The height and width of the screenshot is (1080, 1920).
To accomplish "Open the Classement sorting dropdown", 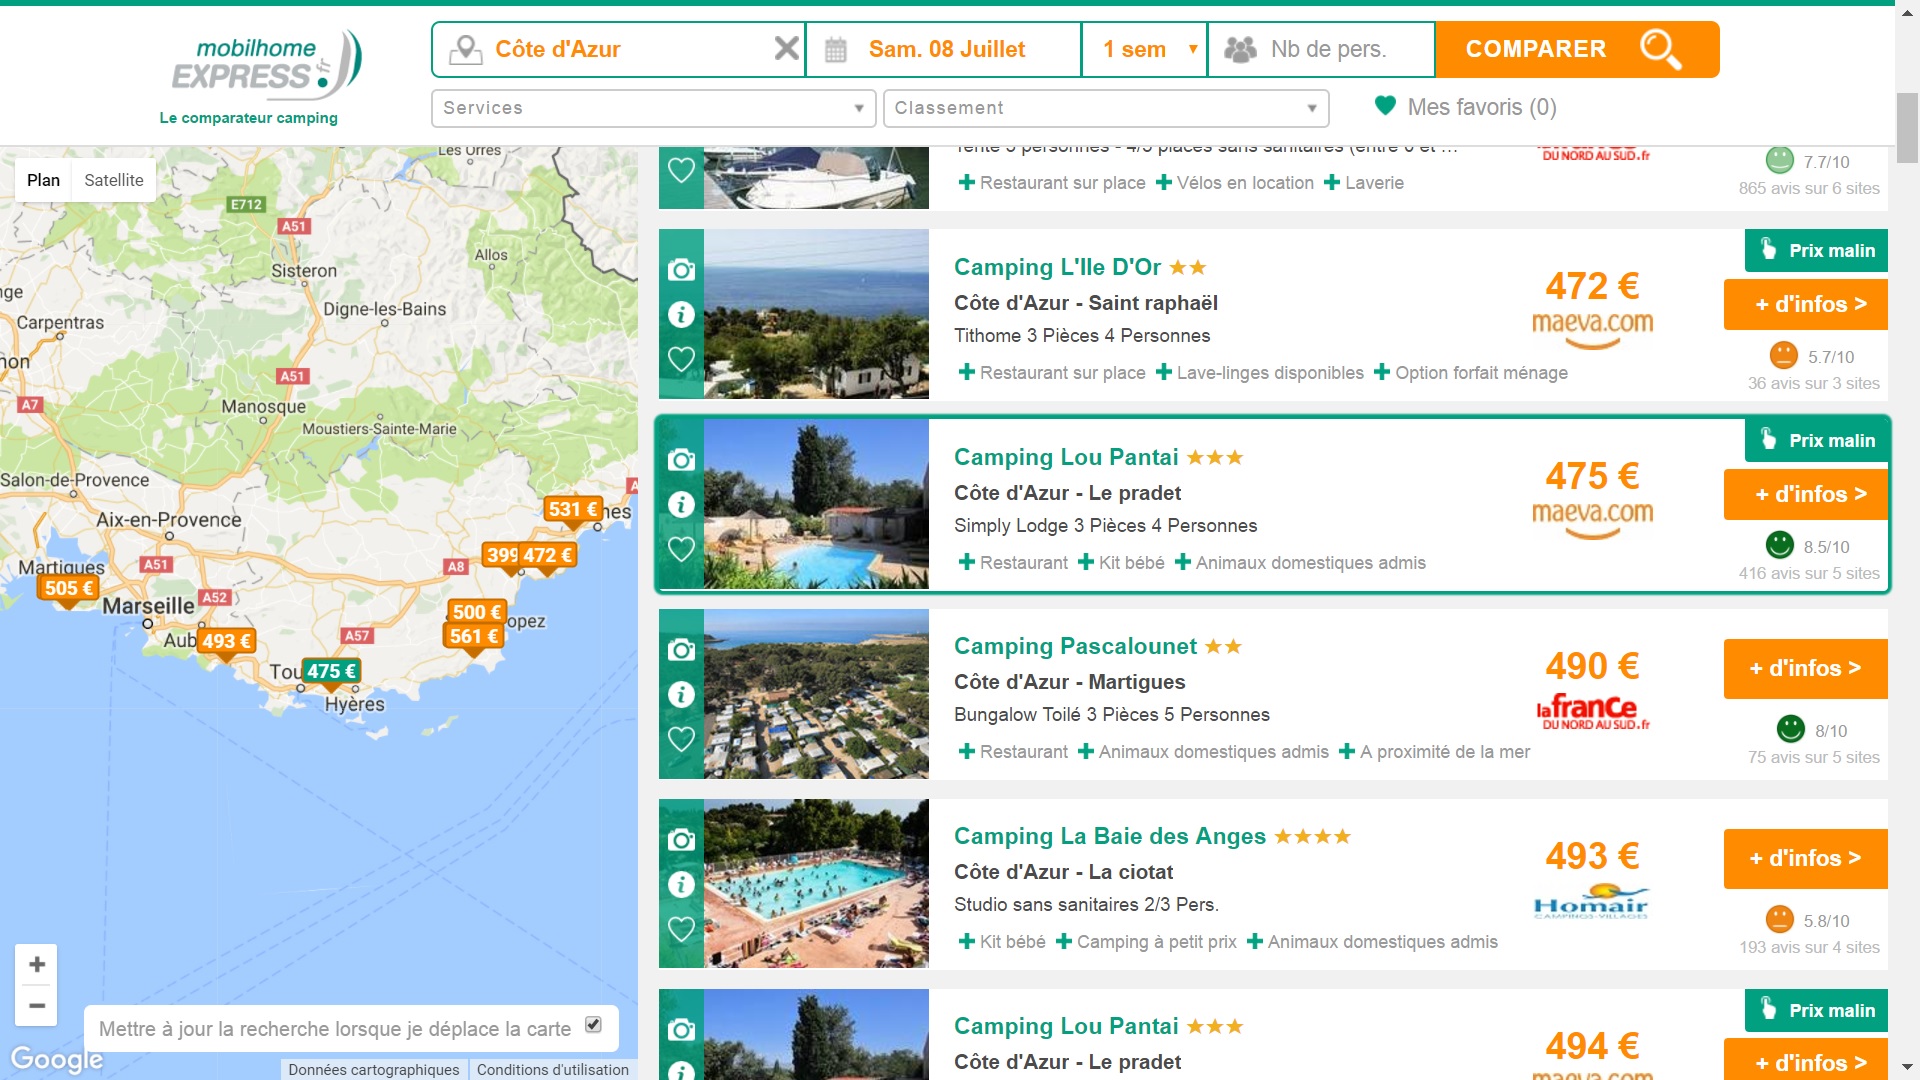I will (x=1105, y=108).
